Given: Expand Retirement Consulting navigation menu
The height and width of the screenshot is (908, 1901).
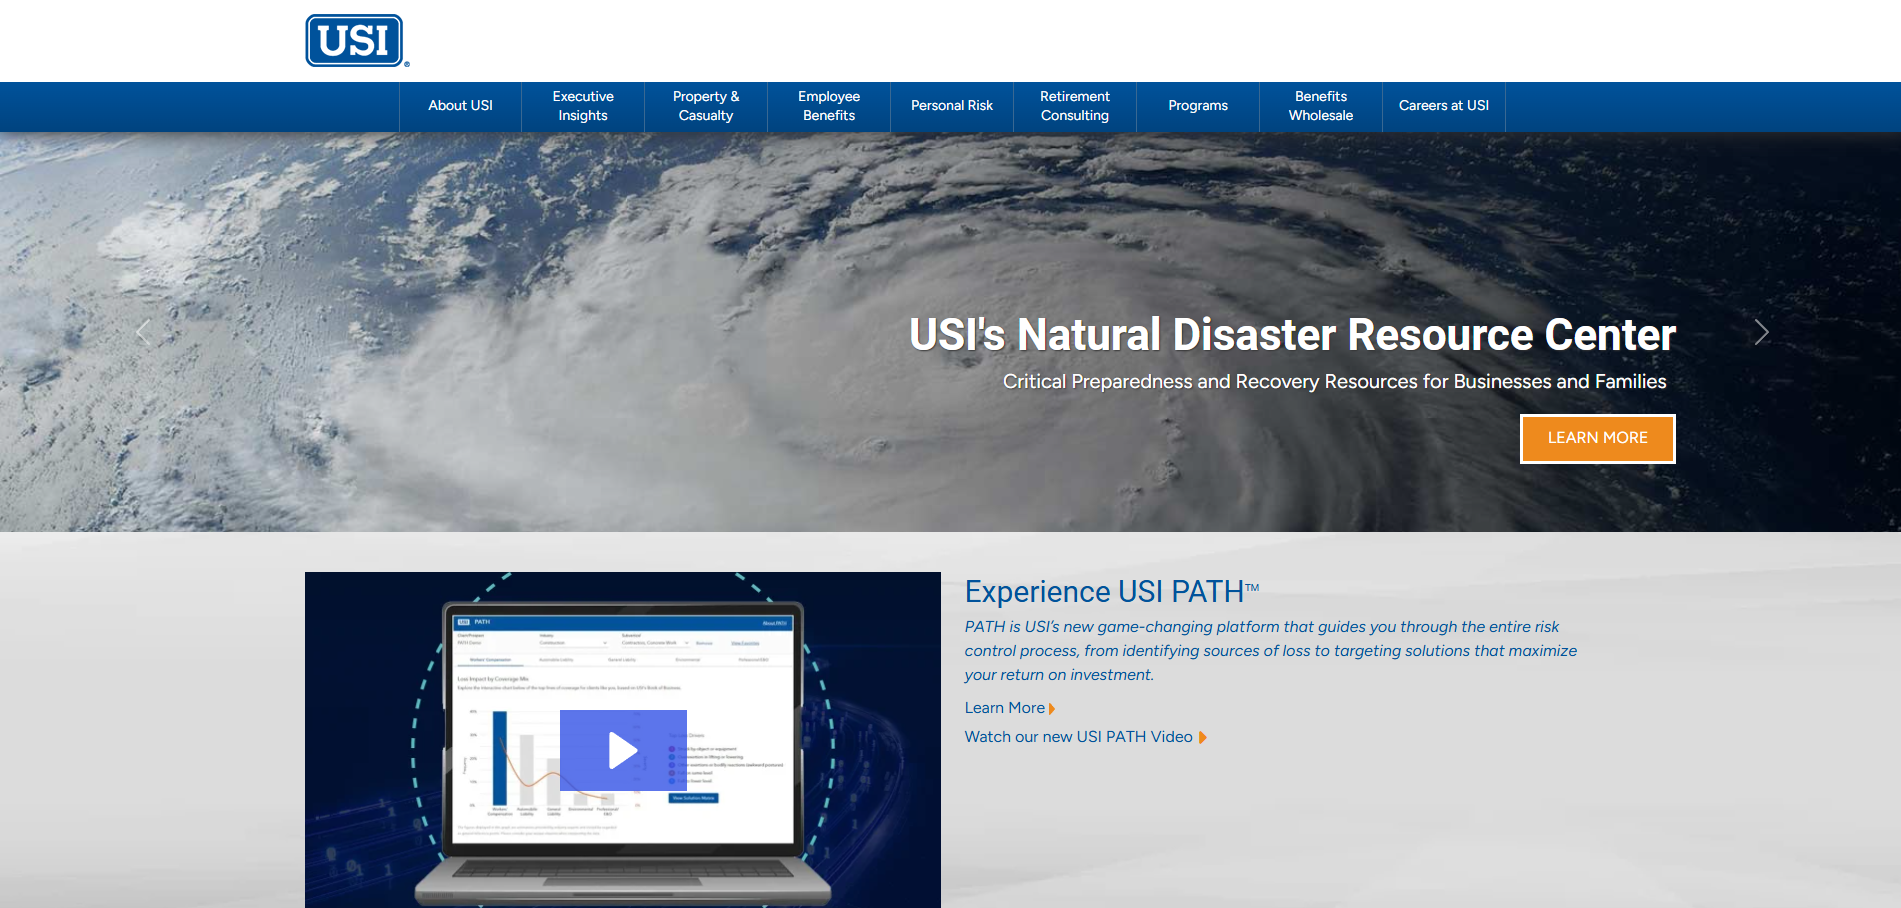Looking at the screenshot, I should [x=1075, y=106].
